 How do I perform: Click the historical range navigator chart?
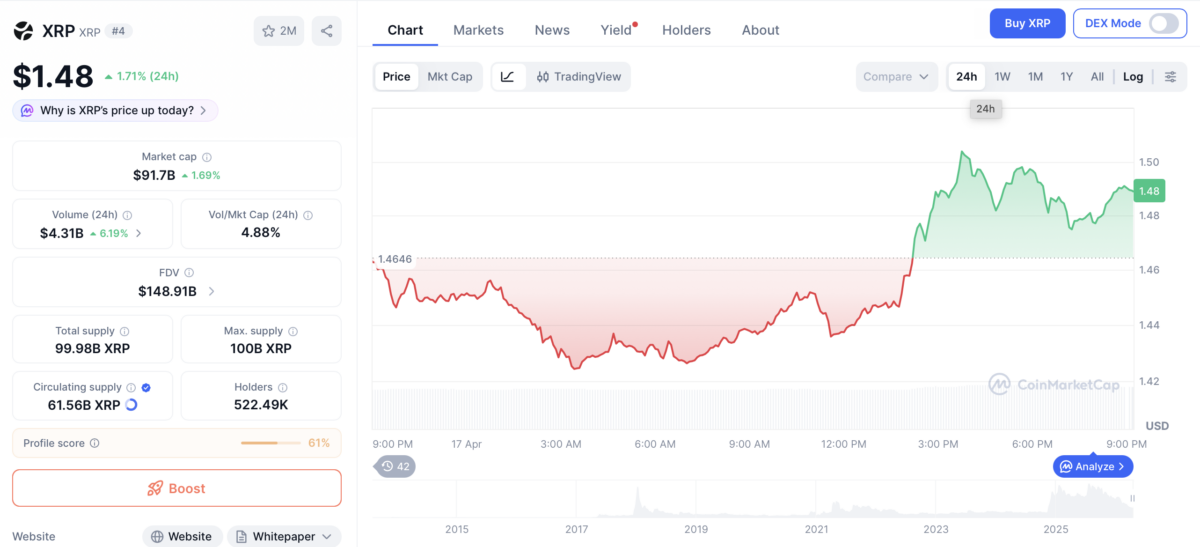point(753,500)
